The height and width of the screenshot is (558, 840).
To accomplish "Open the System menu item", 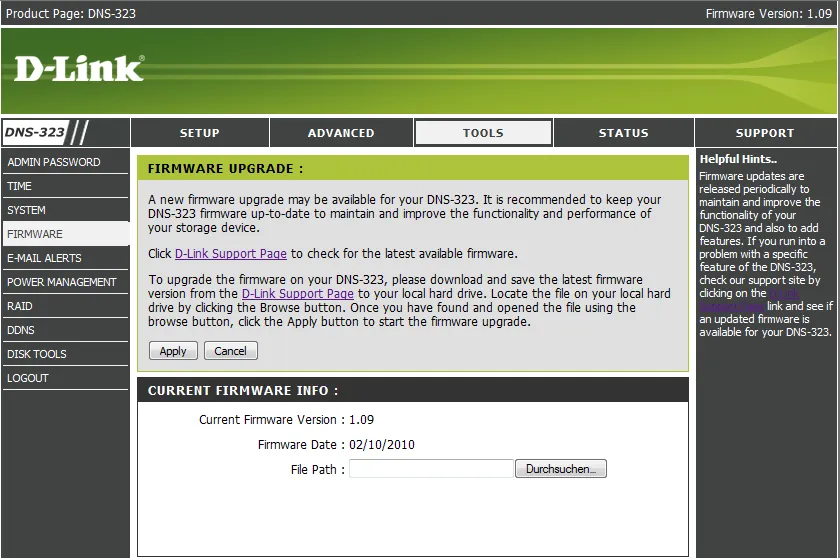I will (65, 210).
